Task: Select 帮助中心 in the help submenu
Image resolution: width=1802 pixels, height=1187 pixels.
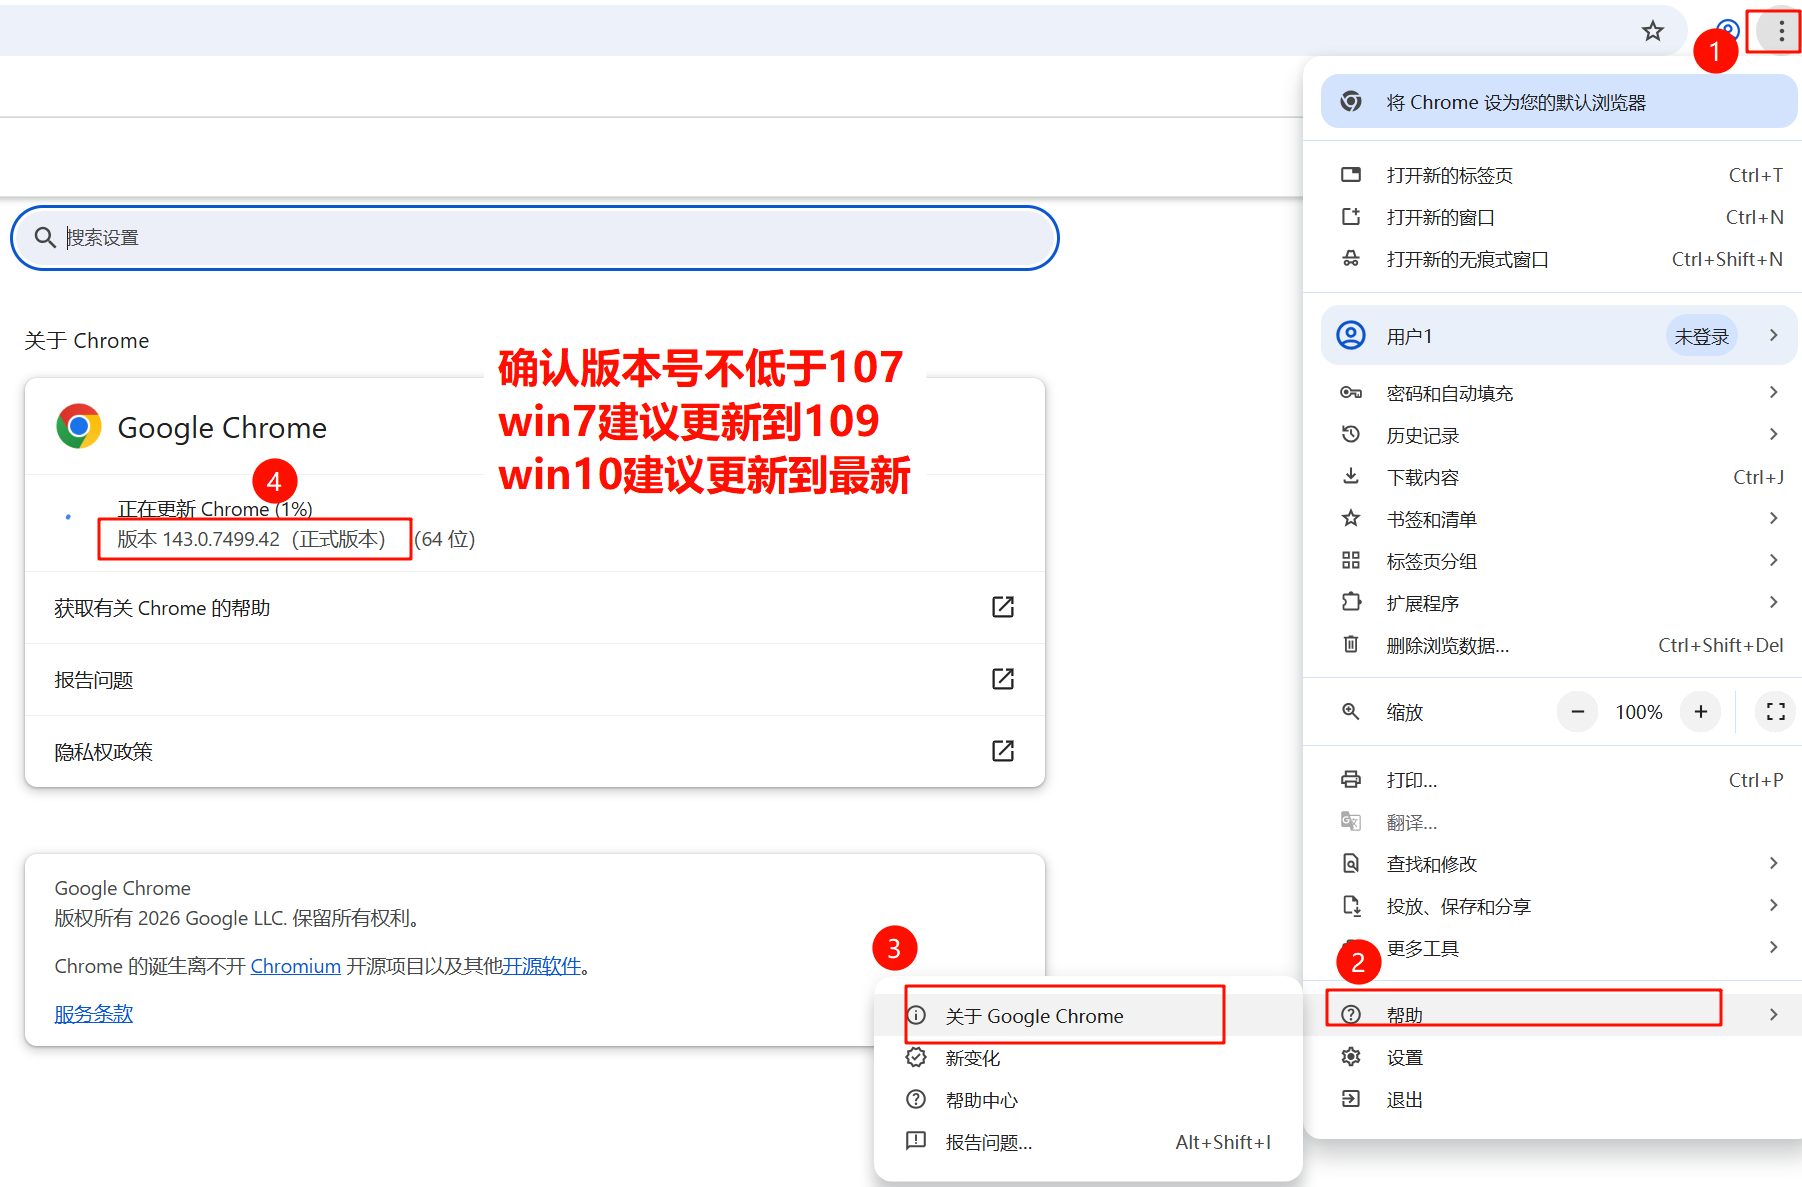Action: (x=981, y=1100)
